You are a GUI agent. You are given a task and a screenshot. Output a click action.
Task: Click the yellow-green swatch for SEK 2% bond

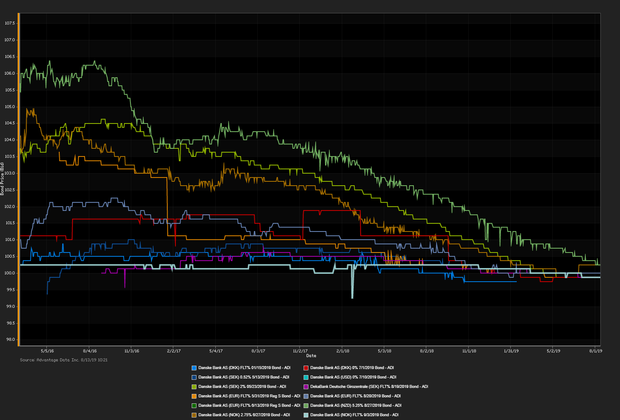(194, 387)
